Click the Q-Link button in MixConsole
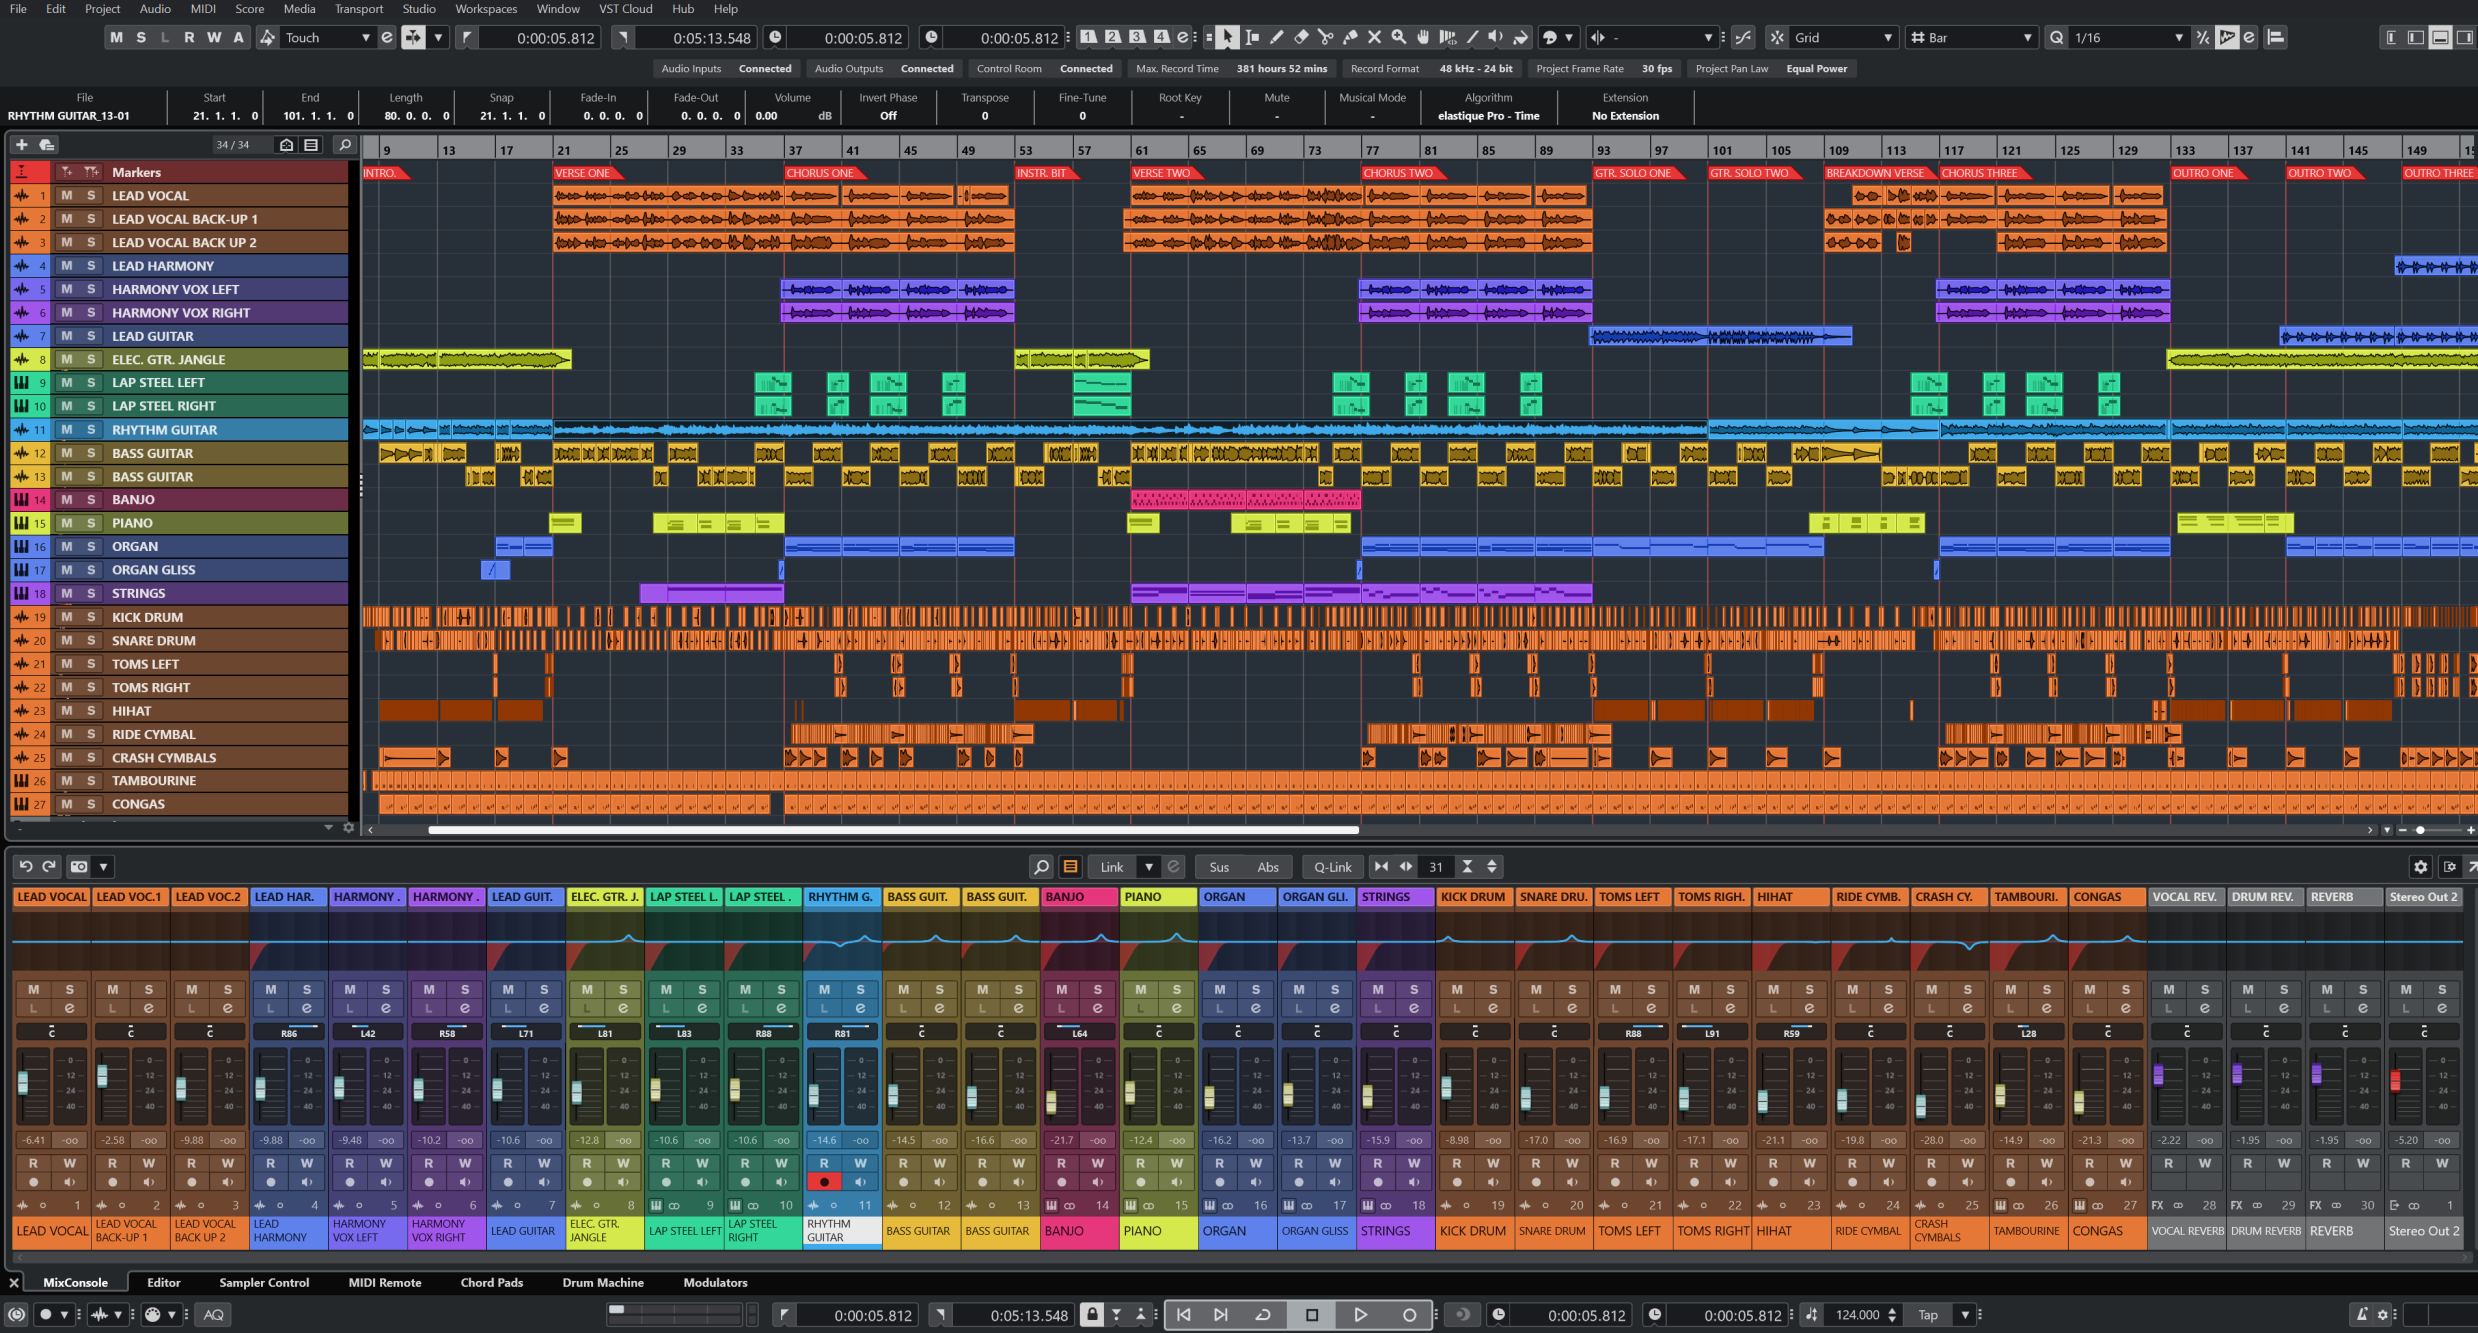2478x1333 pixels. (1332, 867)
